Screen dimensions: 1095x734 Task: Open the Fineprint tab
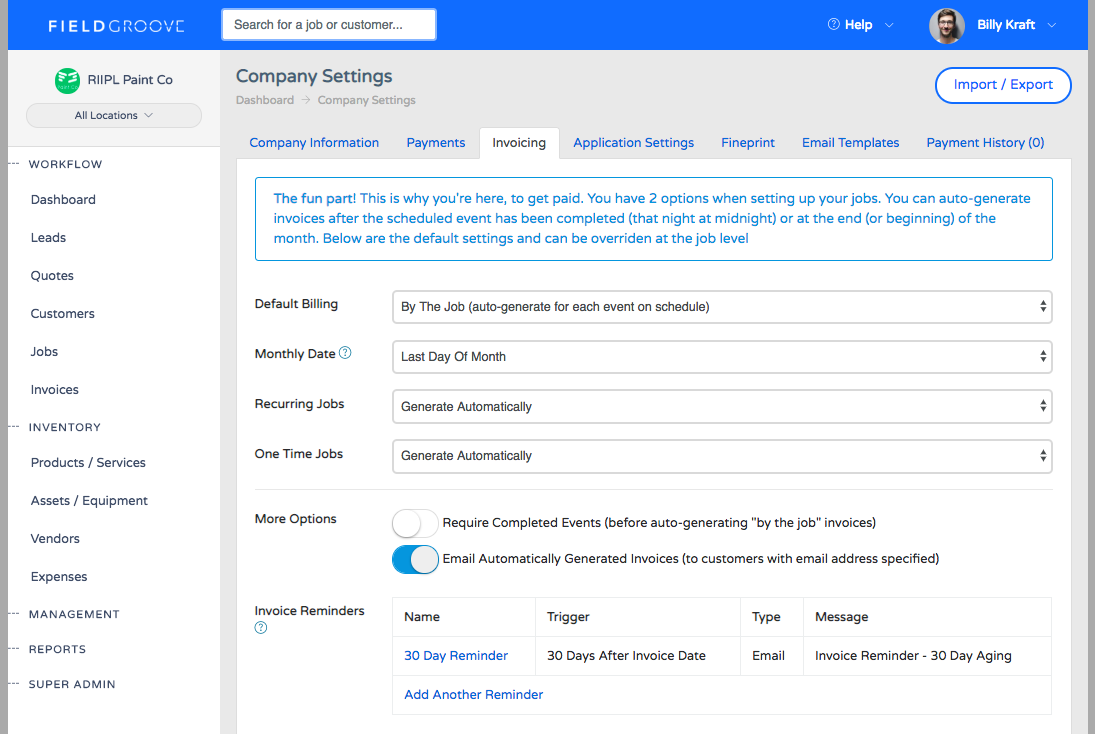pos(748,142)
